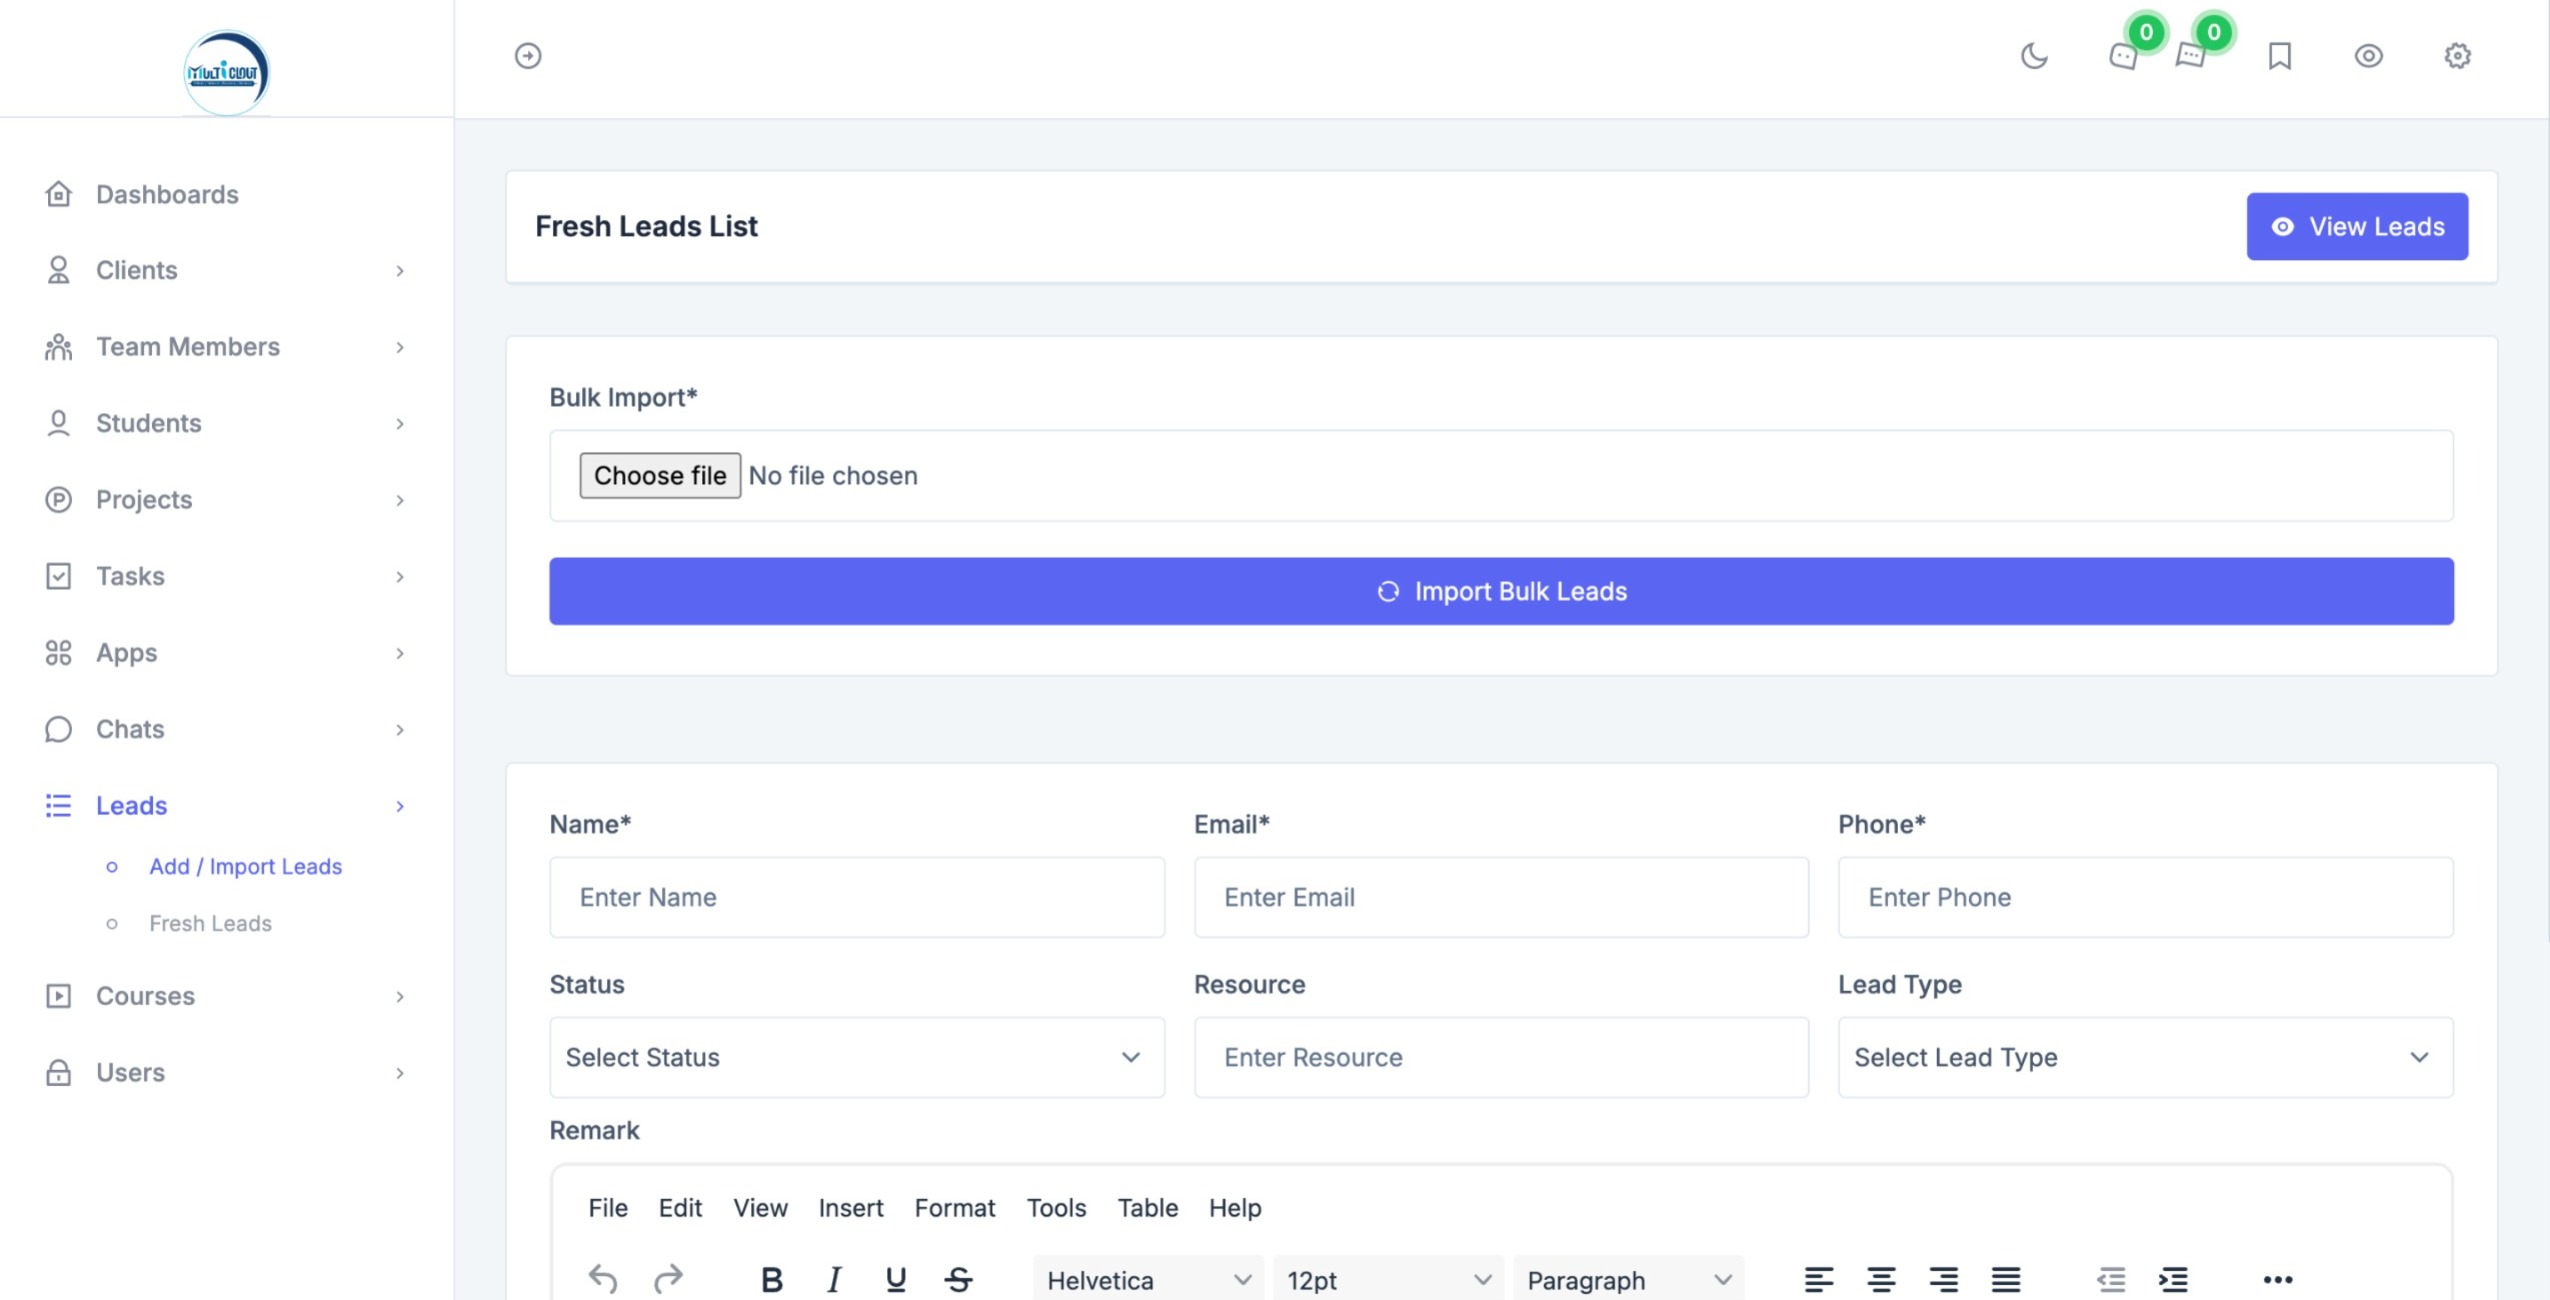
Task: Center align text in Remark editor
Action: pos(1881,1279)
